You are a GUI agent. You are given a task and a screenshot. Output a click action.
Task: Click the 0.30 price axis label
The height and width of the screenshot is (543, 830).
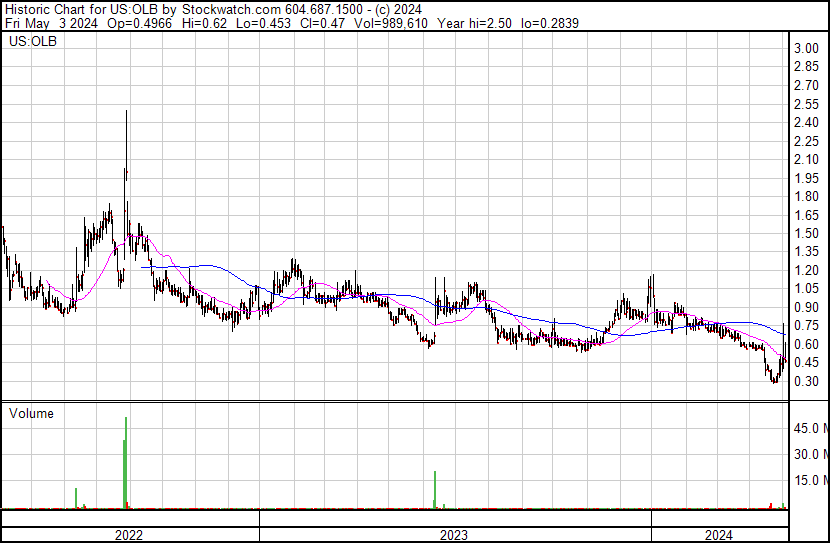[x=806, y=381]
